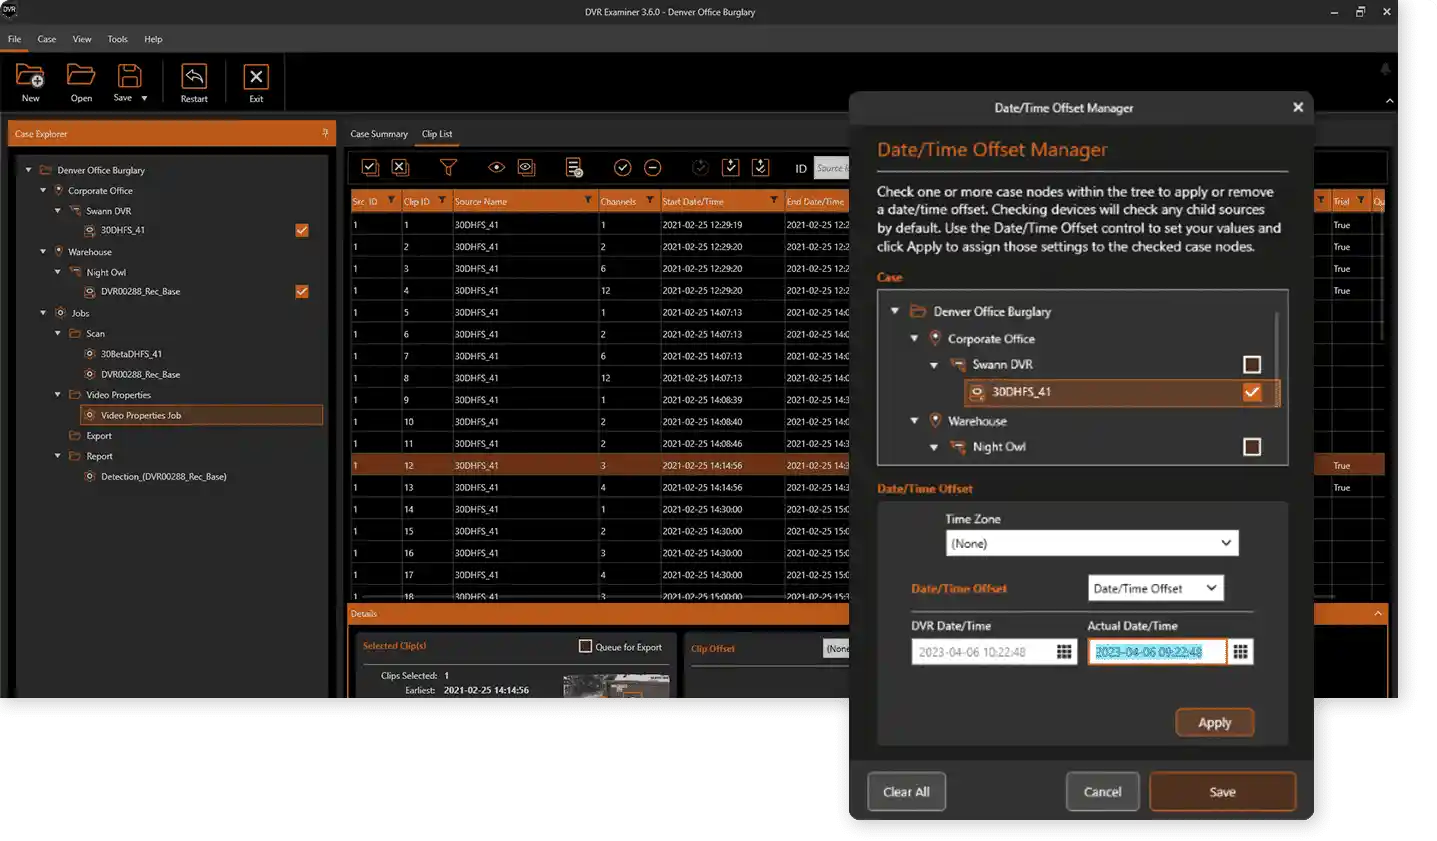This screenshot has width=1437, height=841.
Task: Click the selected clip thumbnail in Details
Action: click(x=616, y=686)
